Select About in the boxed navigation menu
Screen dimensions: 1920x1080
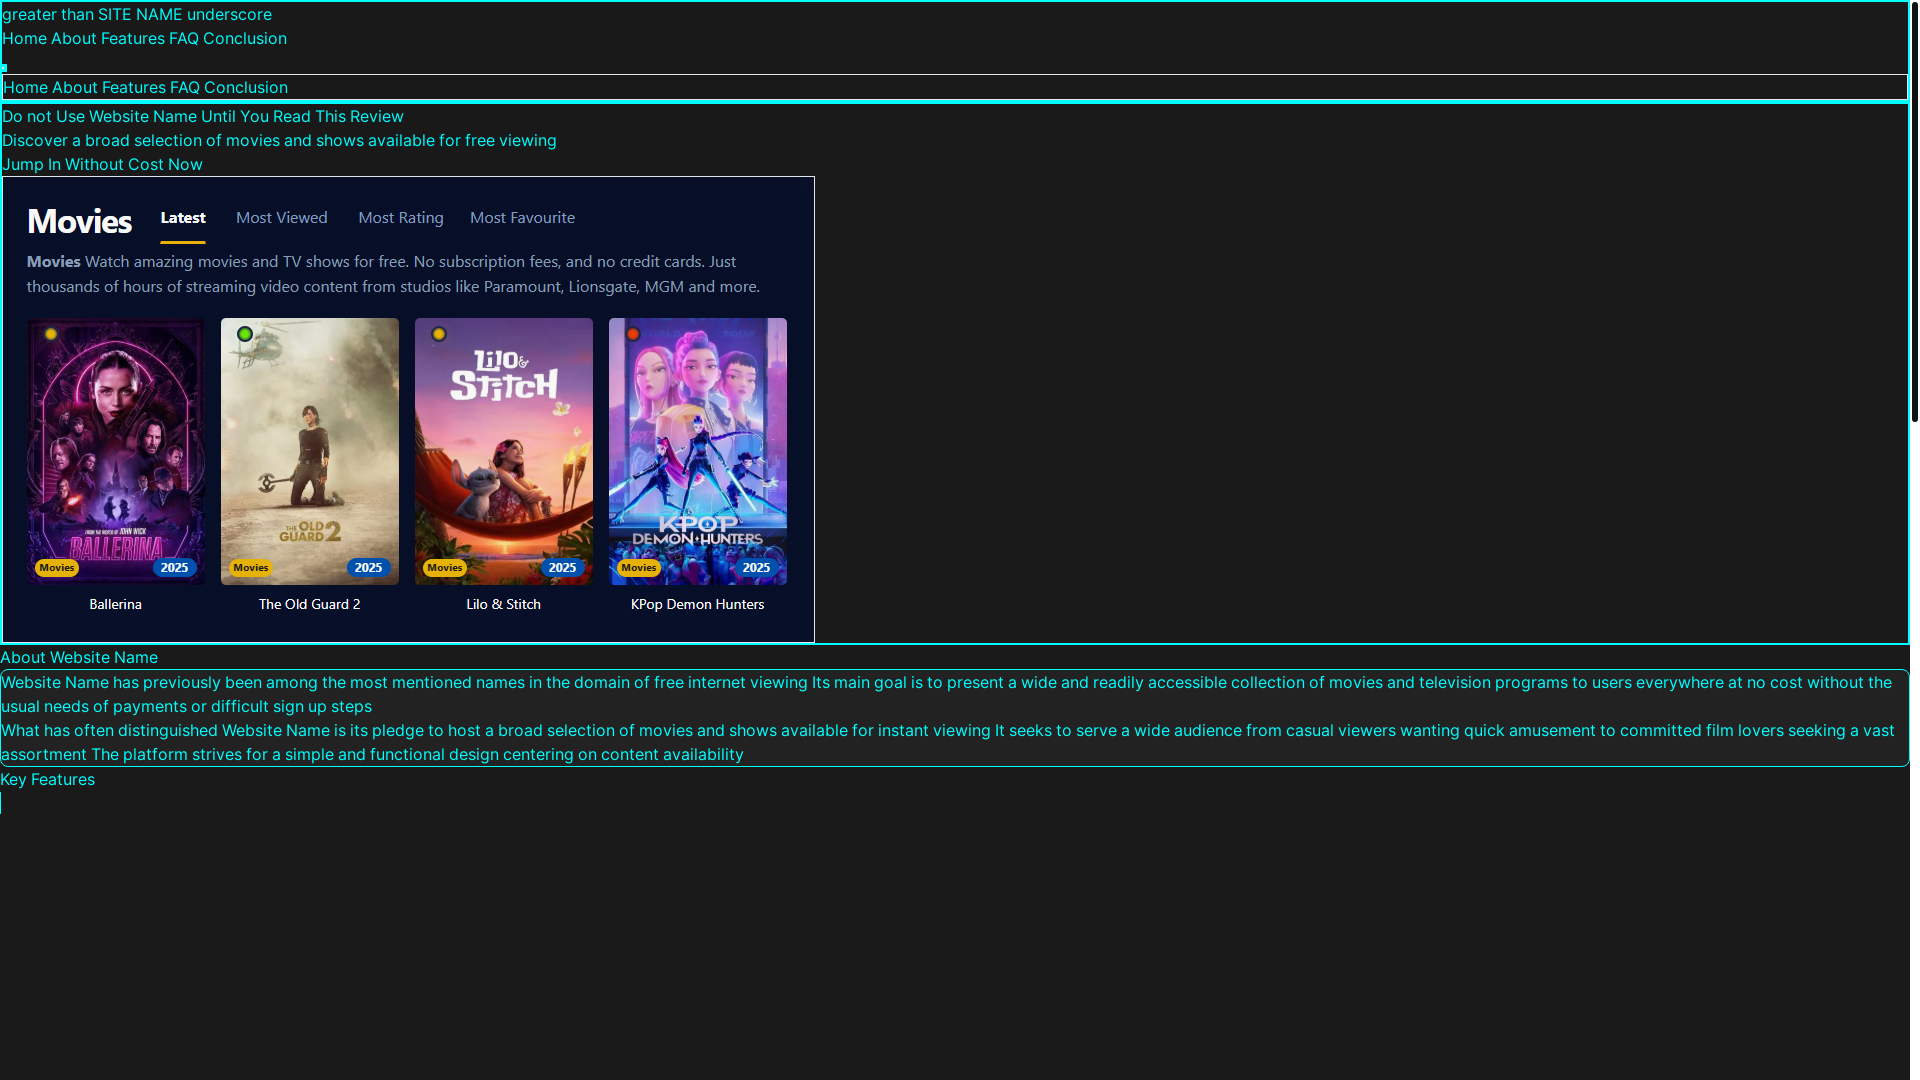[x=75, y=87]
